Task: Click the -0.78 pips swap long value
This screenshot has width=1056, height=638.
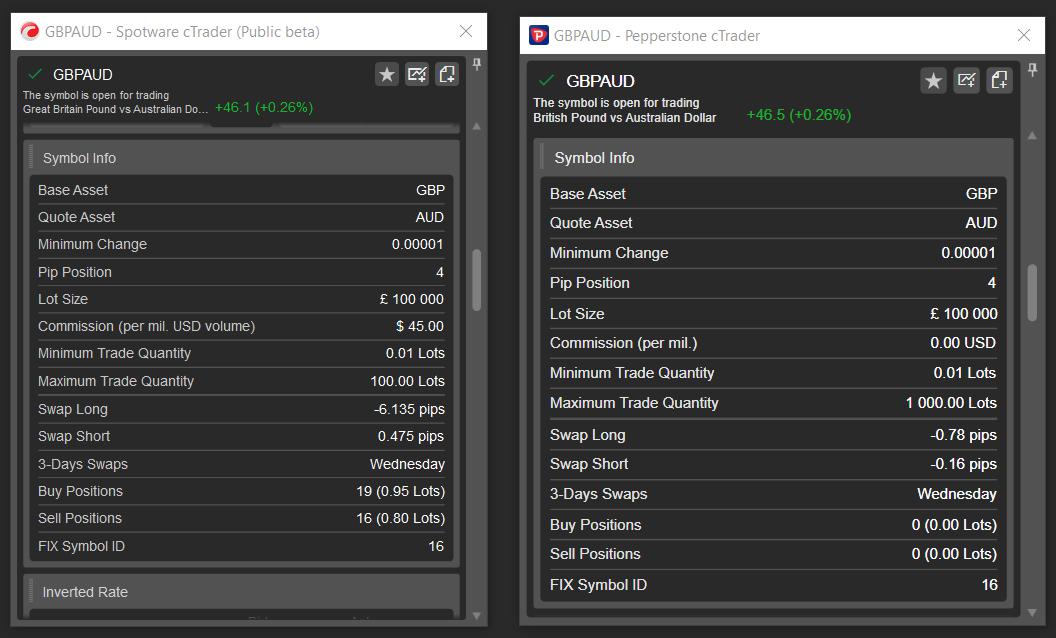Action: tap(964, 435)
